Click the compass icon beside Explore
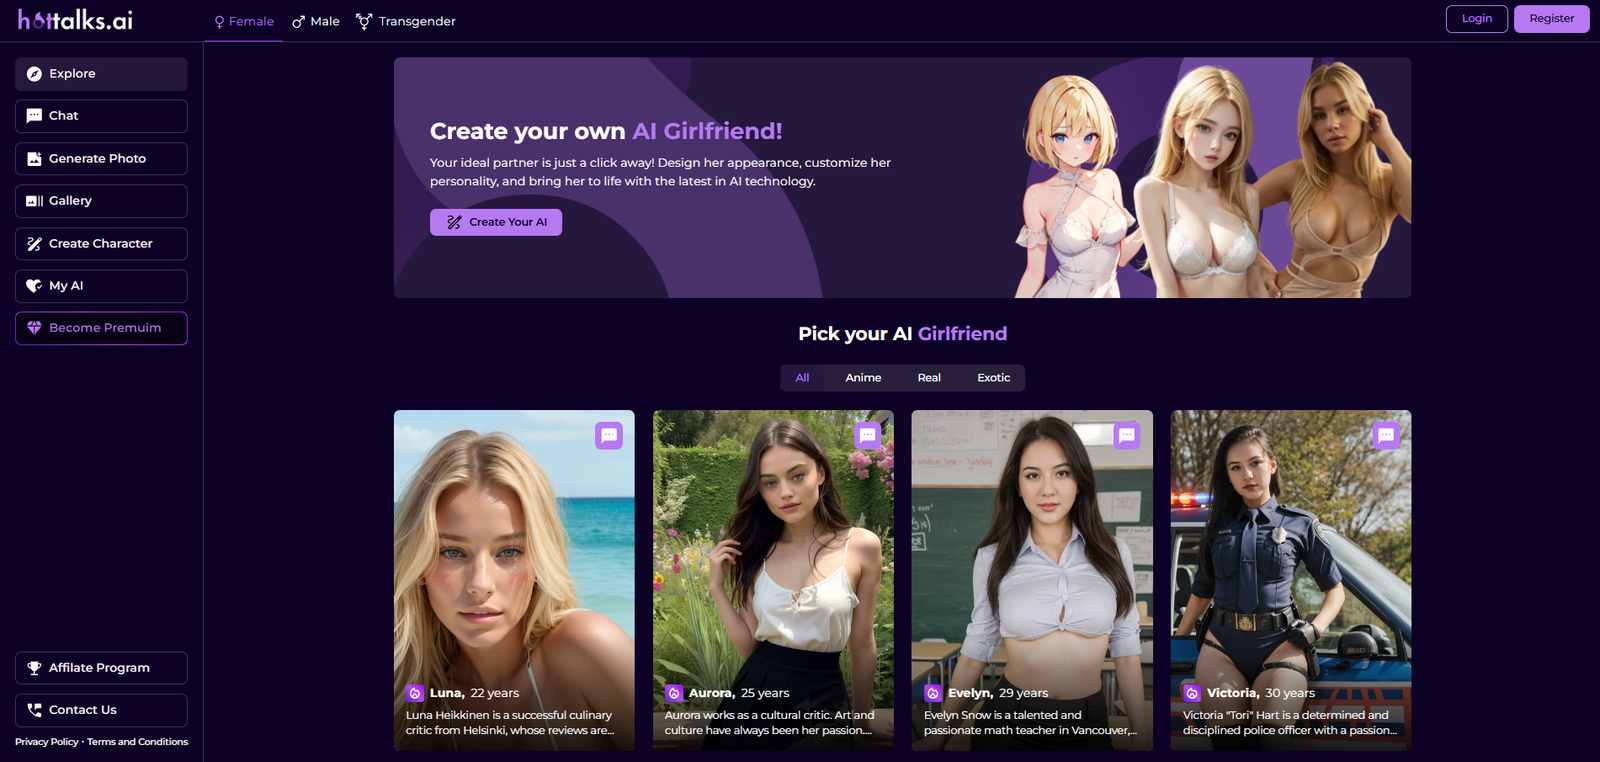Viewport: 1600px width, 762px height. (34, 74)
